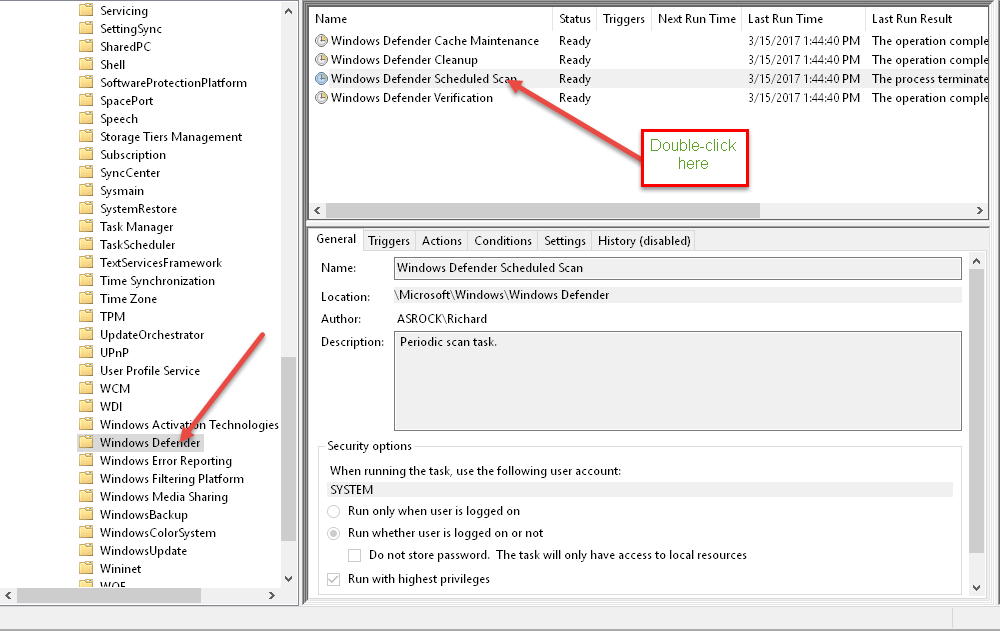
Task: Select the Speech folder icon
Action: pyautogui.click(x=86, y=118)
